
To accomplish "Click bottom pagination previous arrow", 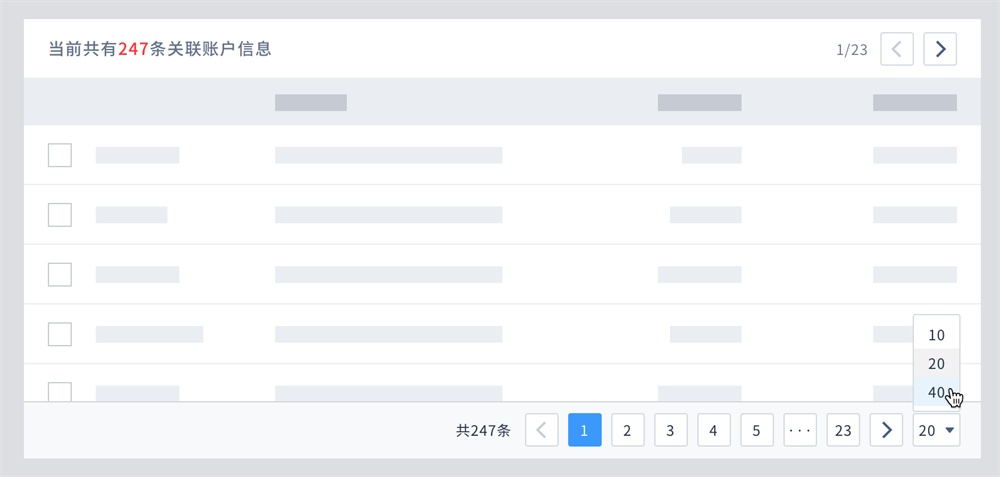I will (x=541, y=430).
